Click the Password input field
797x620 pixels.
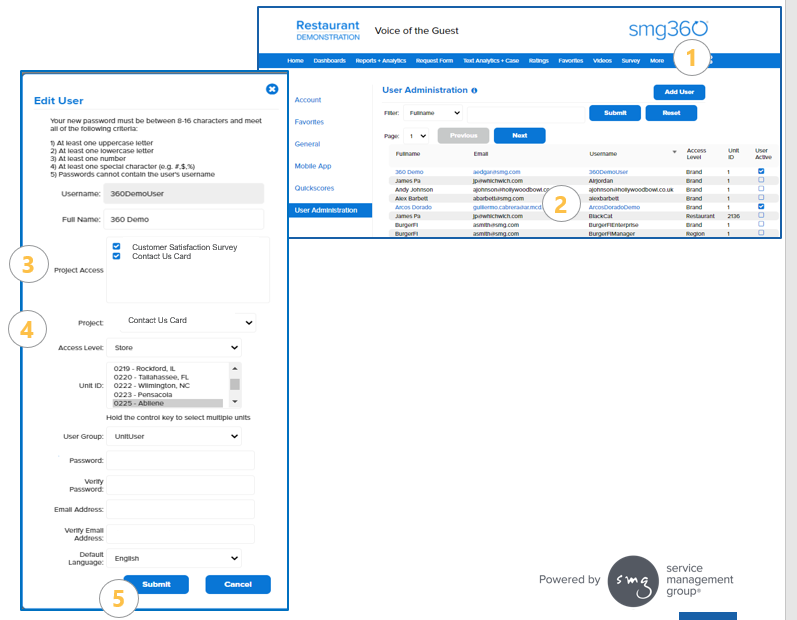[180, 460]
